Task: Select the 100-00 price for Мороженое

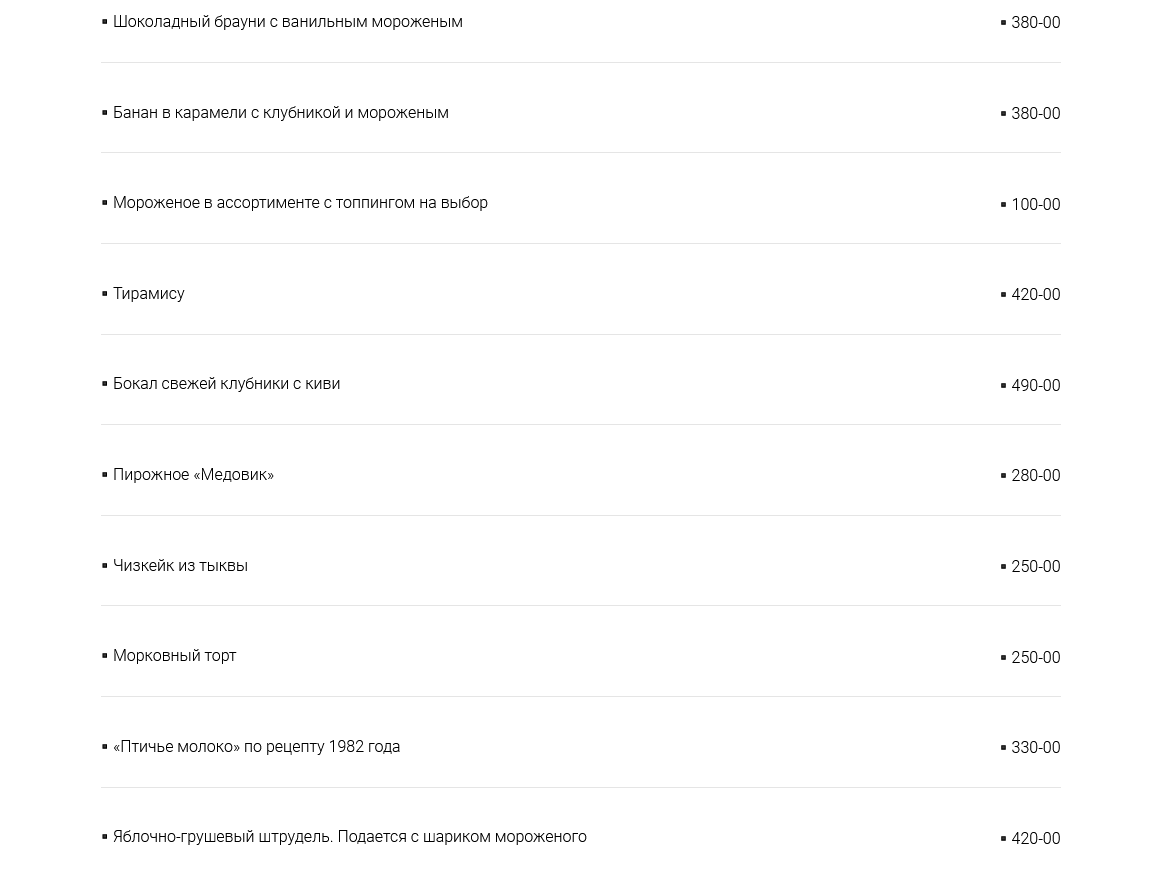Action: (x=1035, y=205)
